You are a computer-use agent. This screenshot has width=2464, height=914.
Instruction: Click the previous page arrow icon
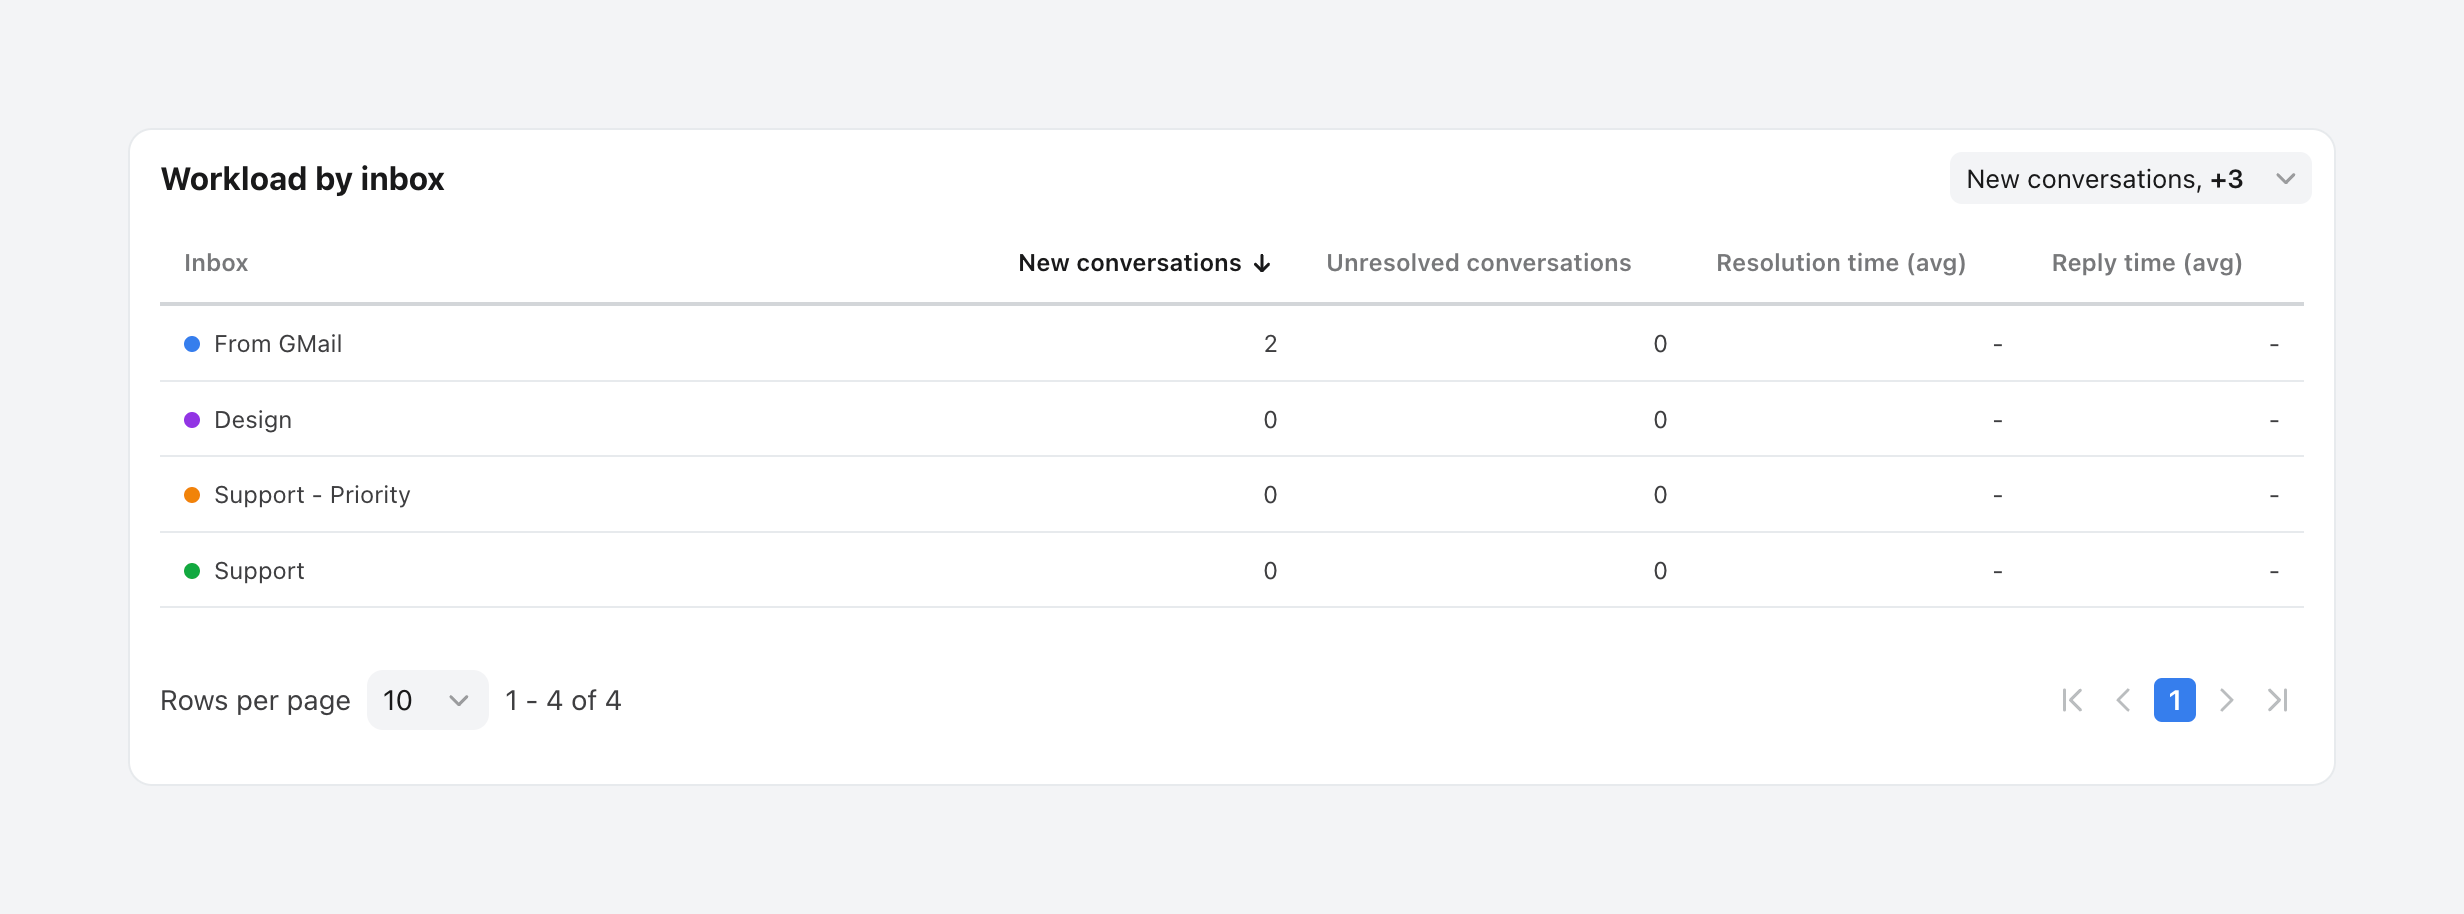click(x=2123, y=700)
